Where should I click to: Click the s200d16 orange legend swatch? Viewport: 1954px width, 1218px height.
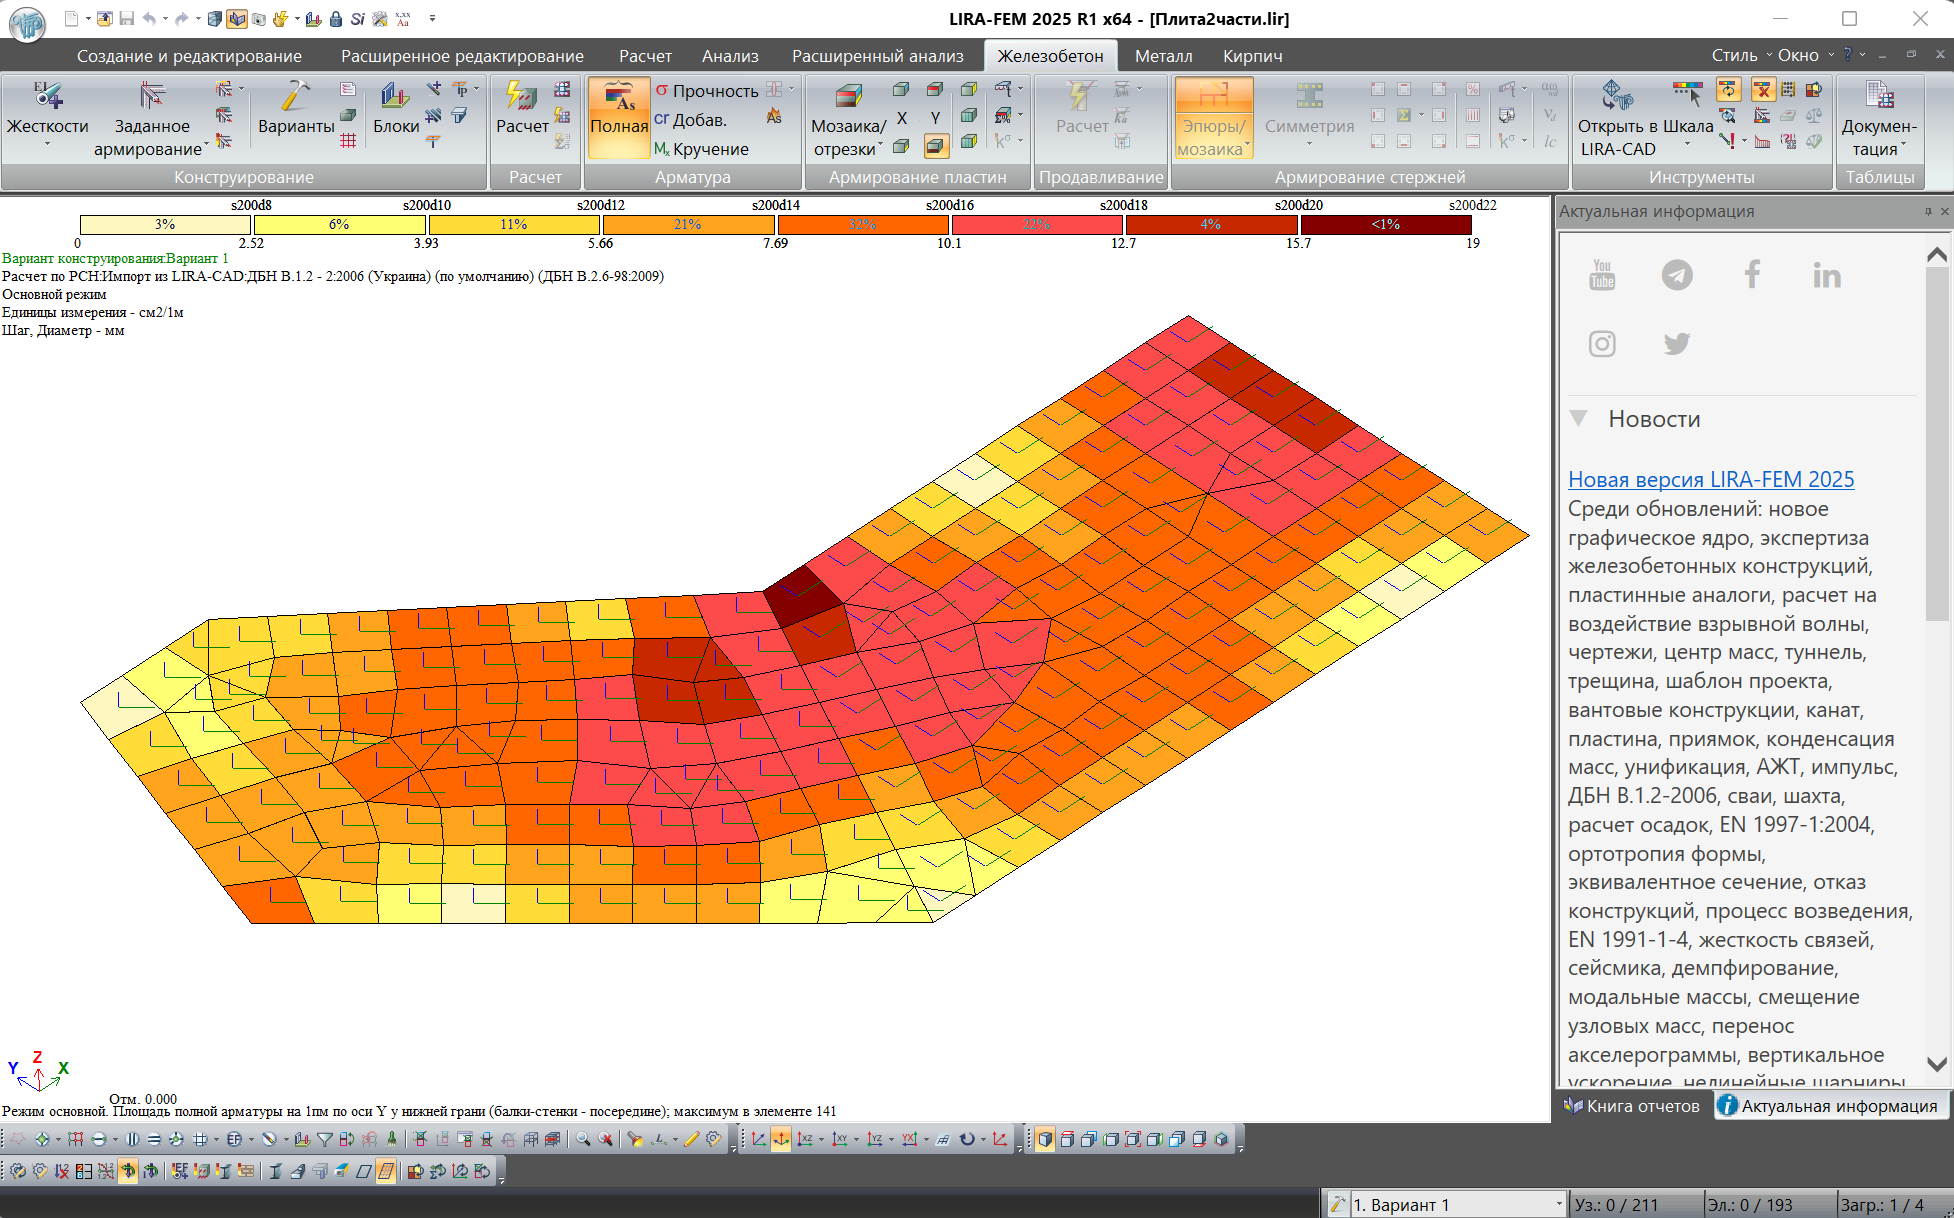pos(862,225)
